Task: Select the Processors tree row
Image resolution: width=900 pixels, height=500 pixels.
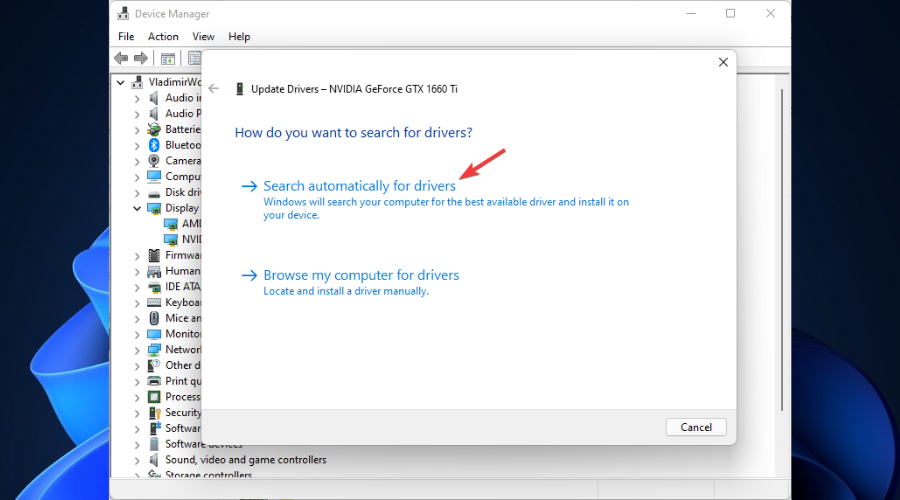Action: [183, 397]
